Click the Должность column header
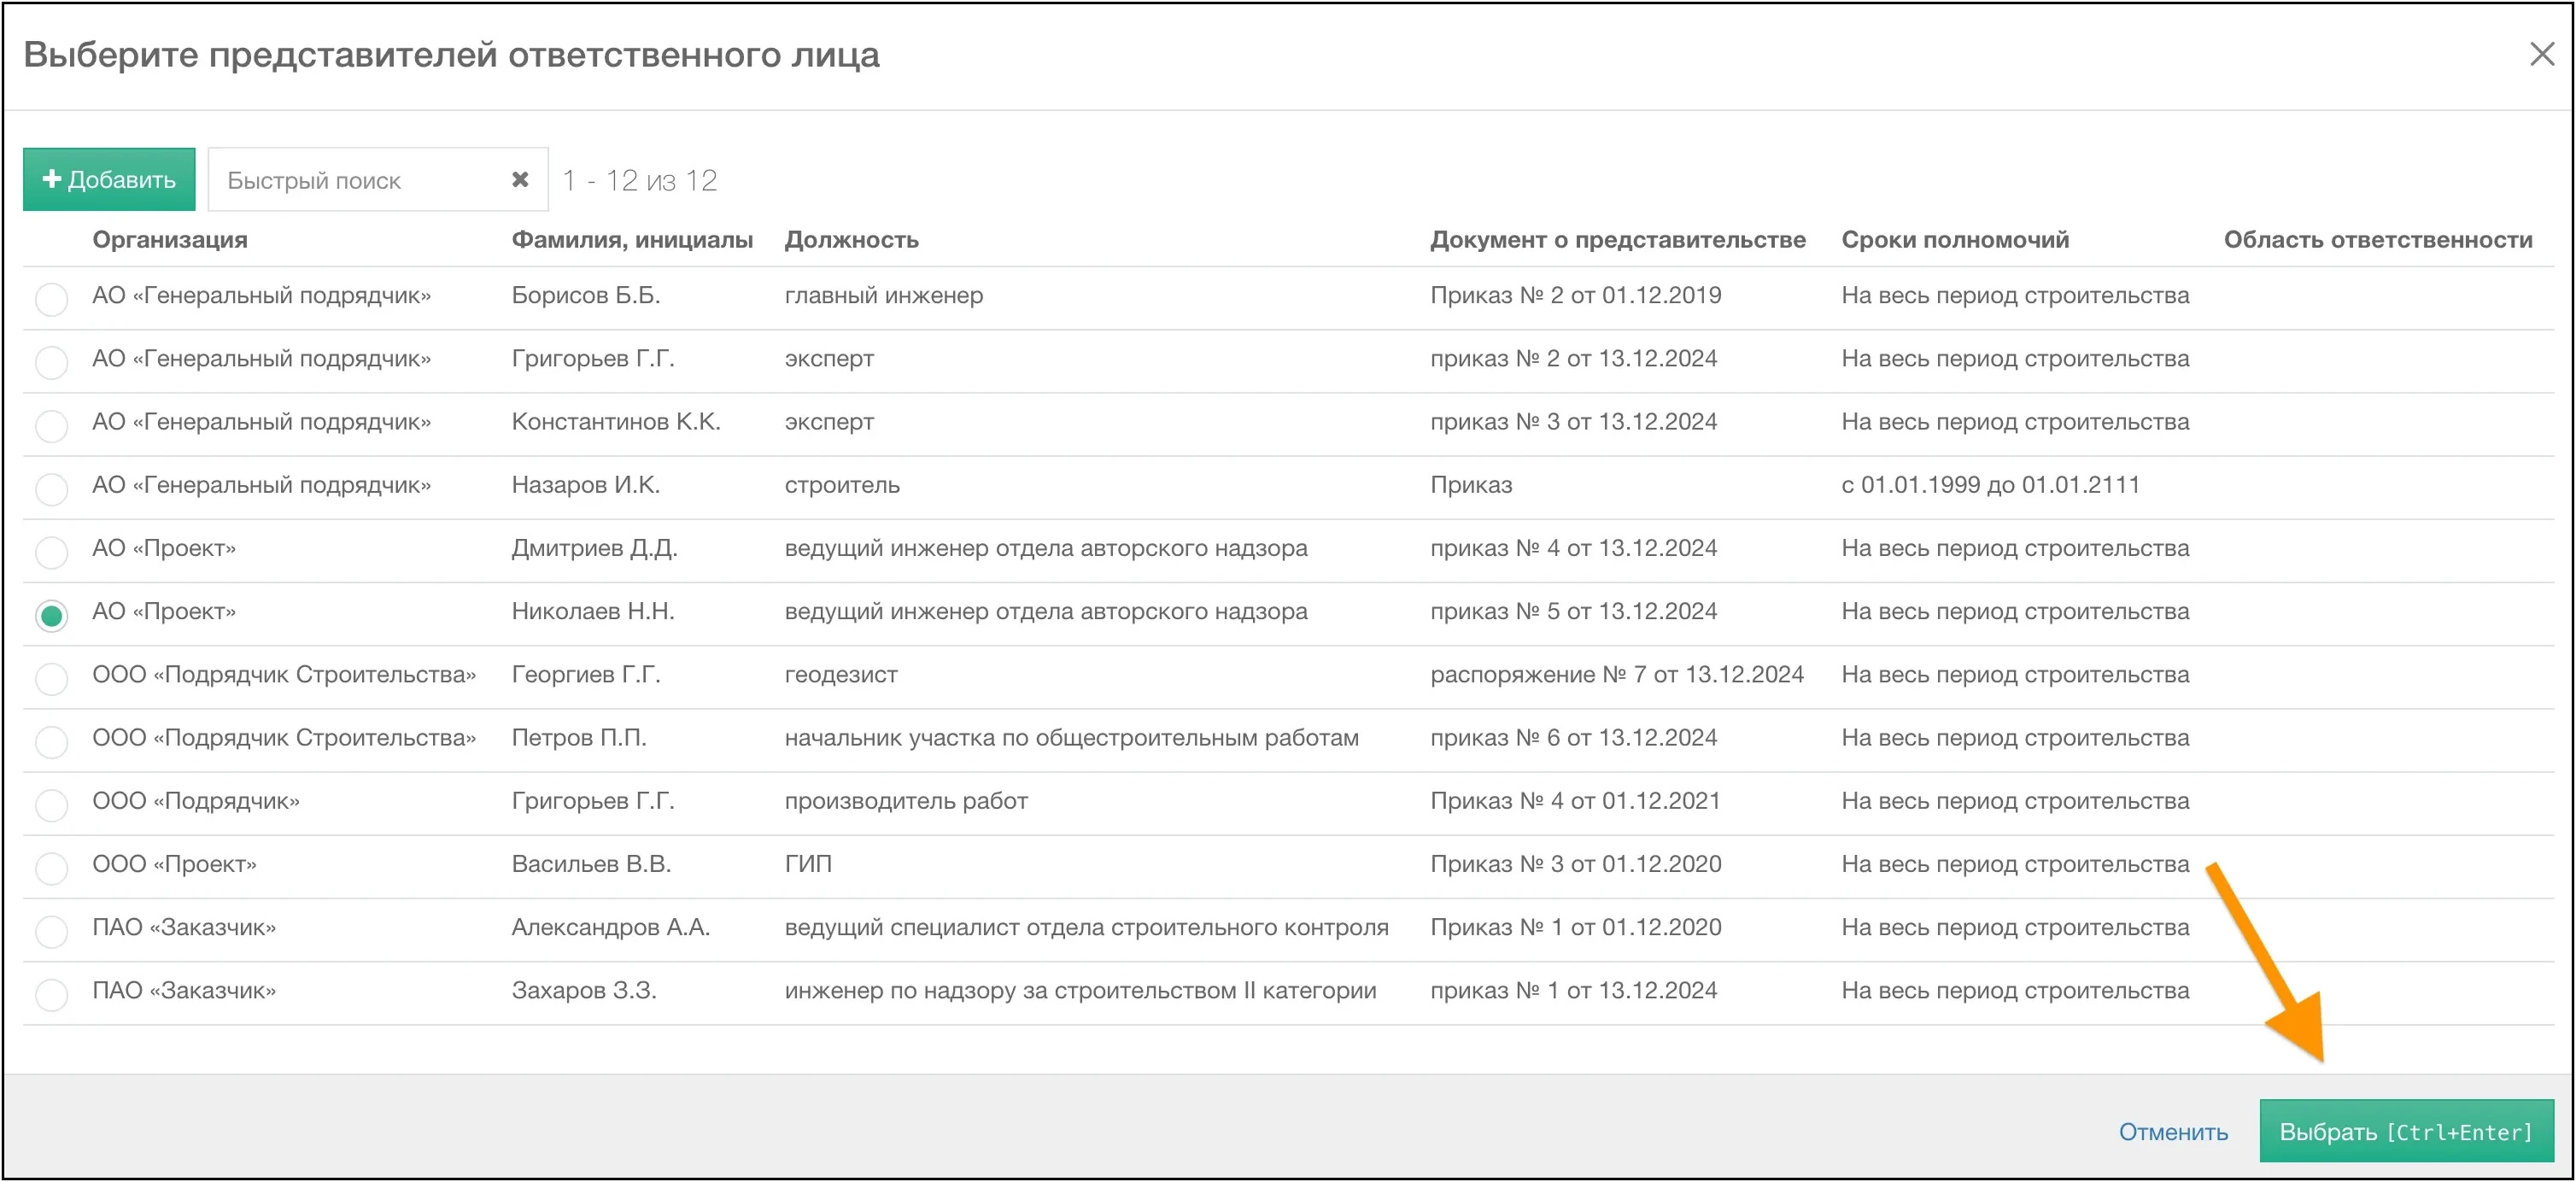The height and width of the screenshot is (1182, 2576). tap(851, 240)
